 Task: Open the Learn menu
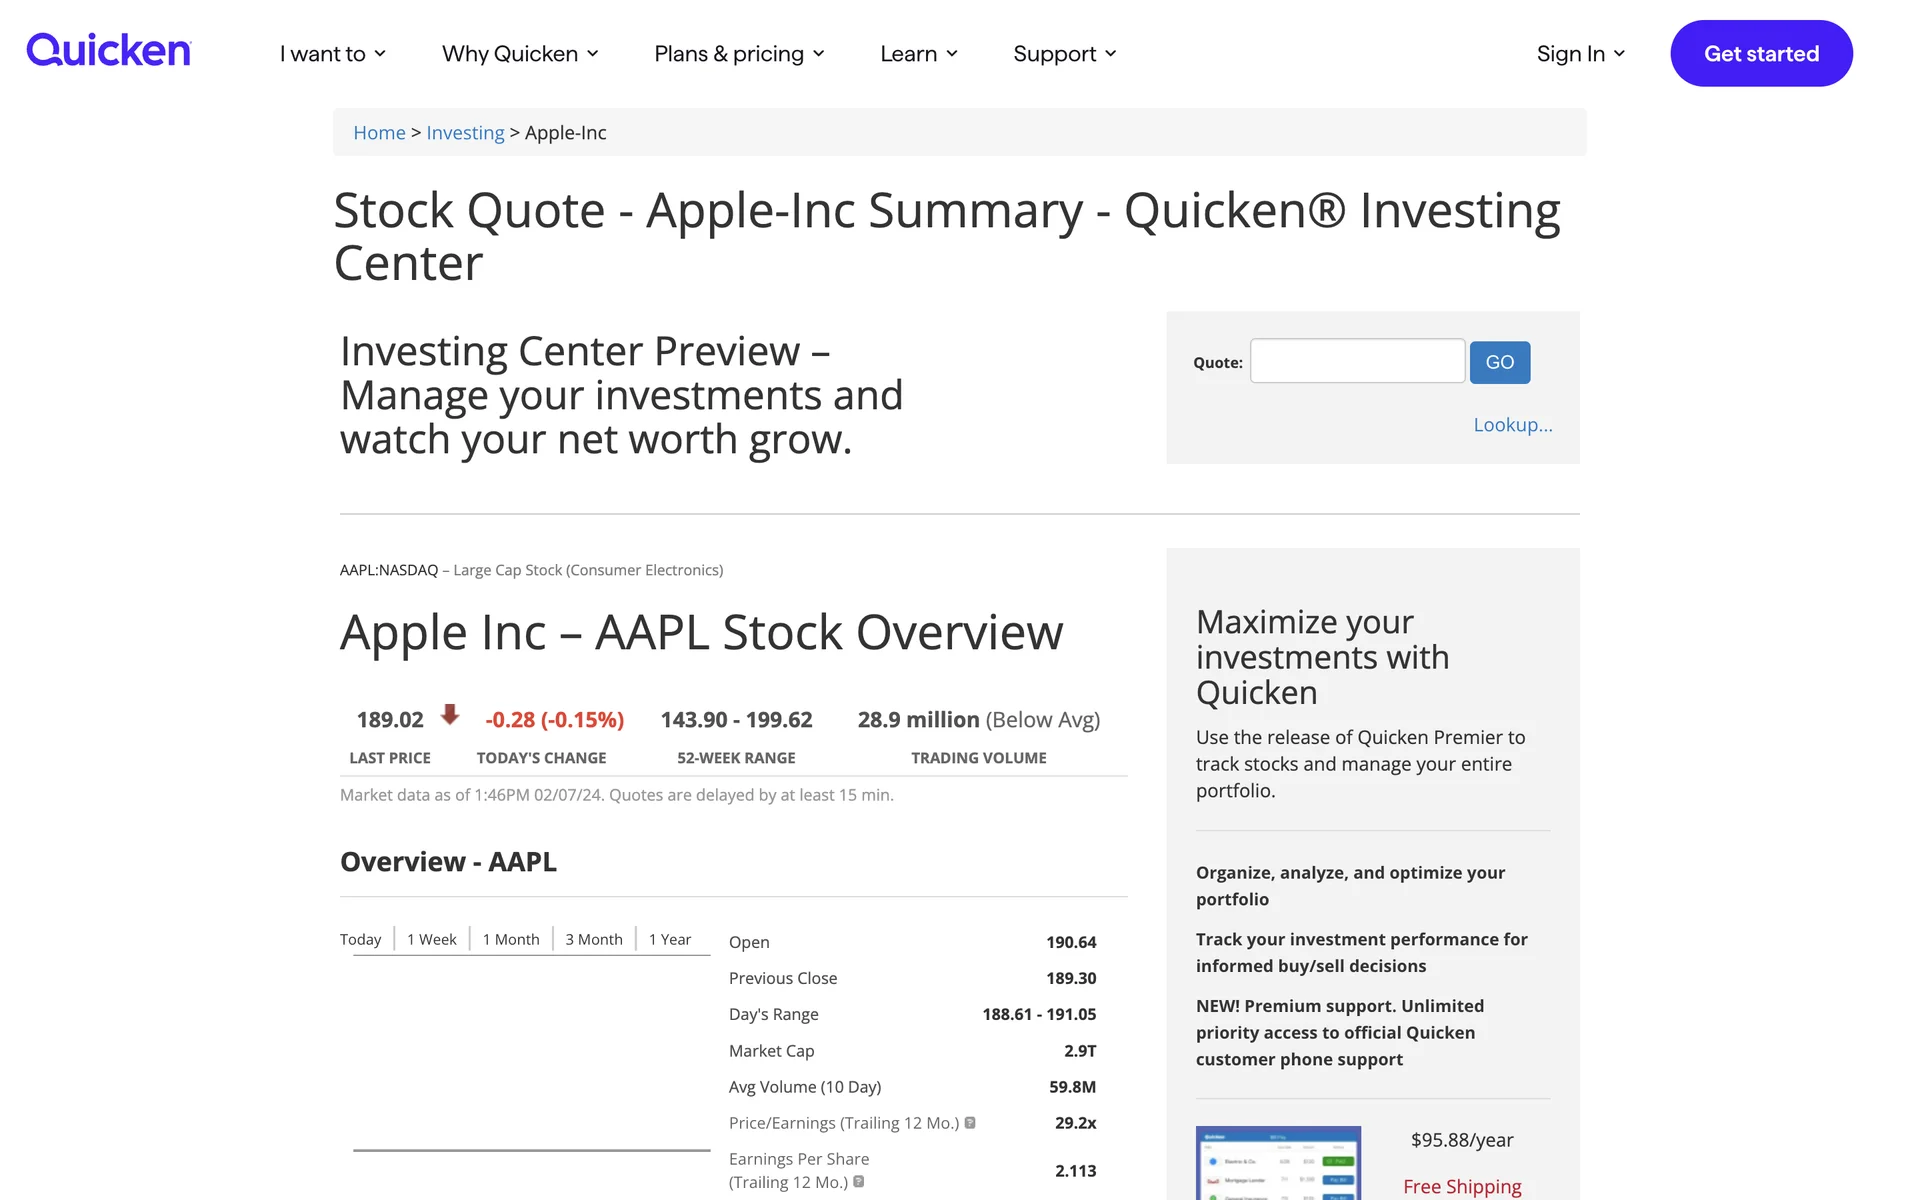pos(918,54)
